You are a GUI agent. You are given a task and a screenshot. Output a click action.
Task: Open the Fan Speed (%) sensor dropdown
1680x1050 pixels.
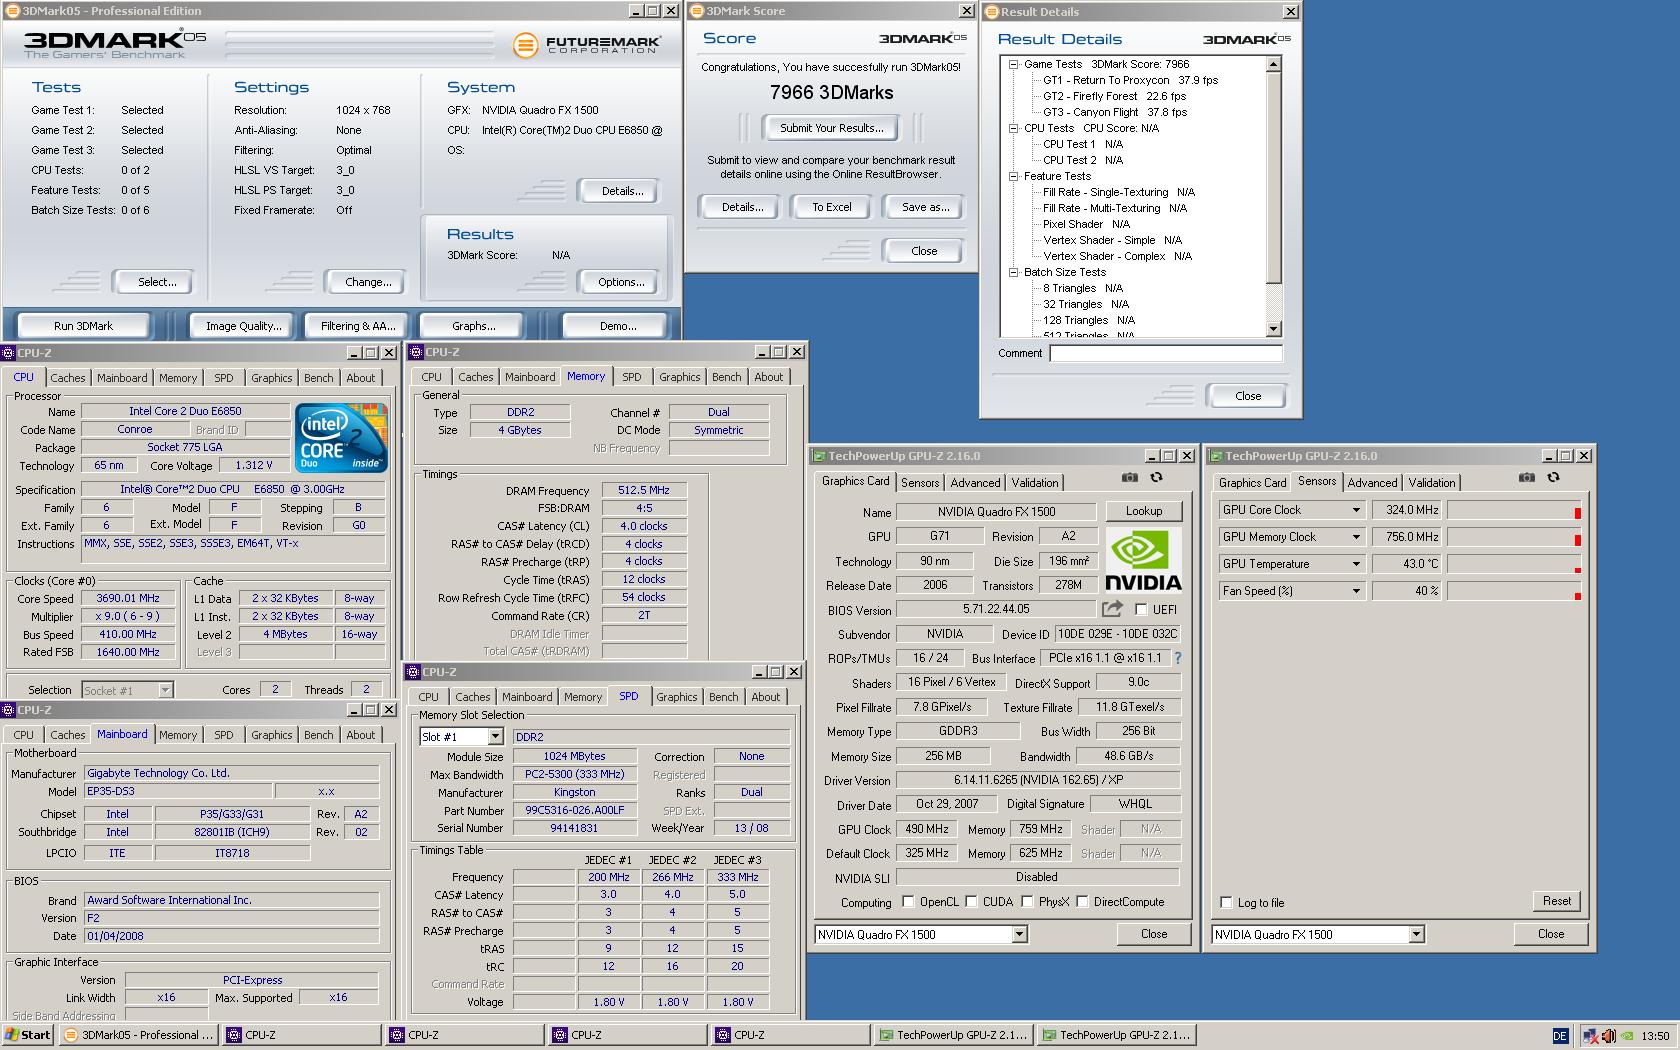1356,591
